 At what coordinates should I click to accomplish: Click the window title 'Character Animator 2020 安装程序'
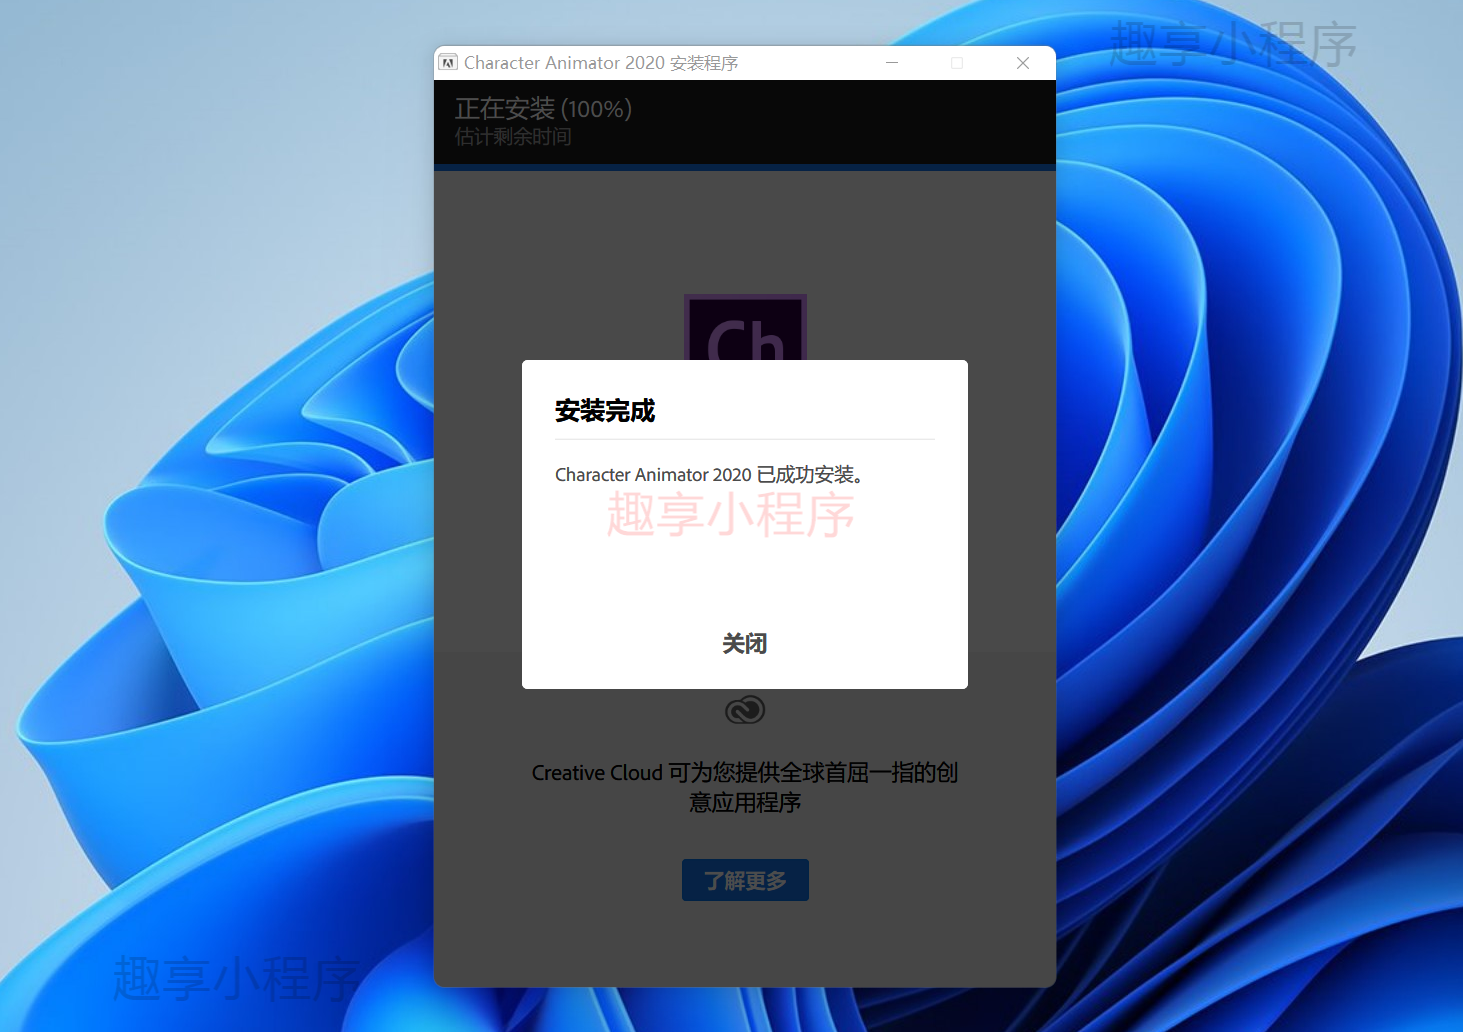coord(601,63)
